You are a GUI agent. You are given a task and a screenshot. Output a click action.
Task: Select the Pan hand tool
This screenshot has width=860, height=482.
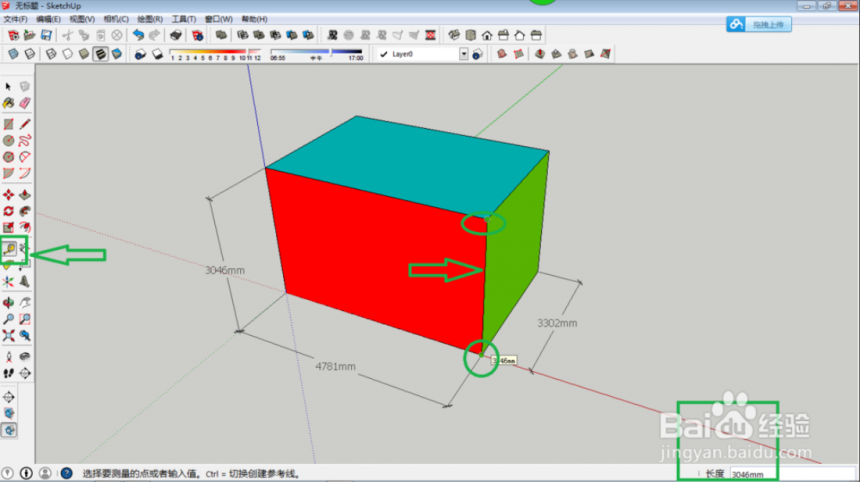[25, 303]
